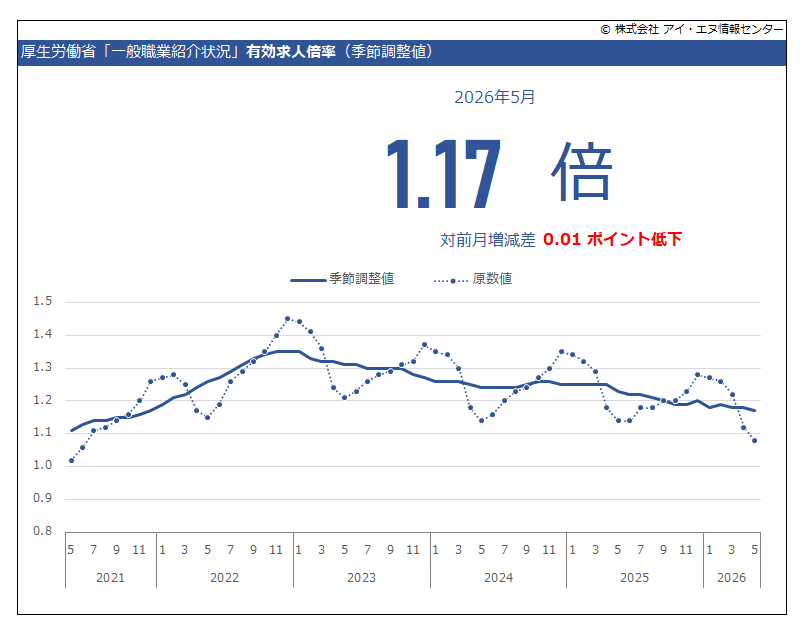Click the 季節調整値 legend entry

click(342, 279)
